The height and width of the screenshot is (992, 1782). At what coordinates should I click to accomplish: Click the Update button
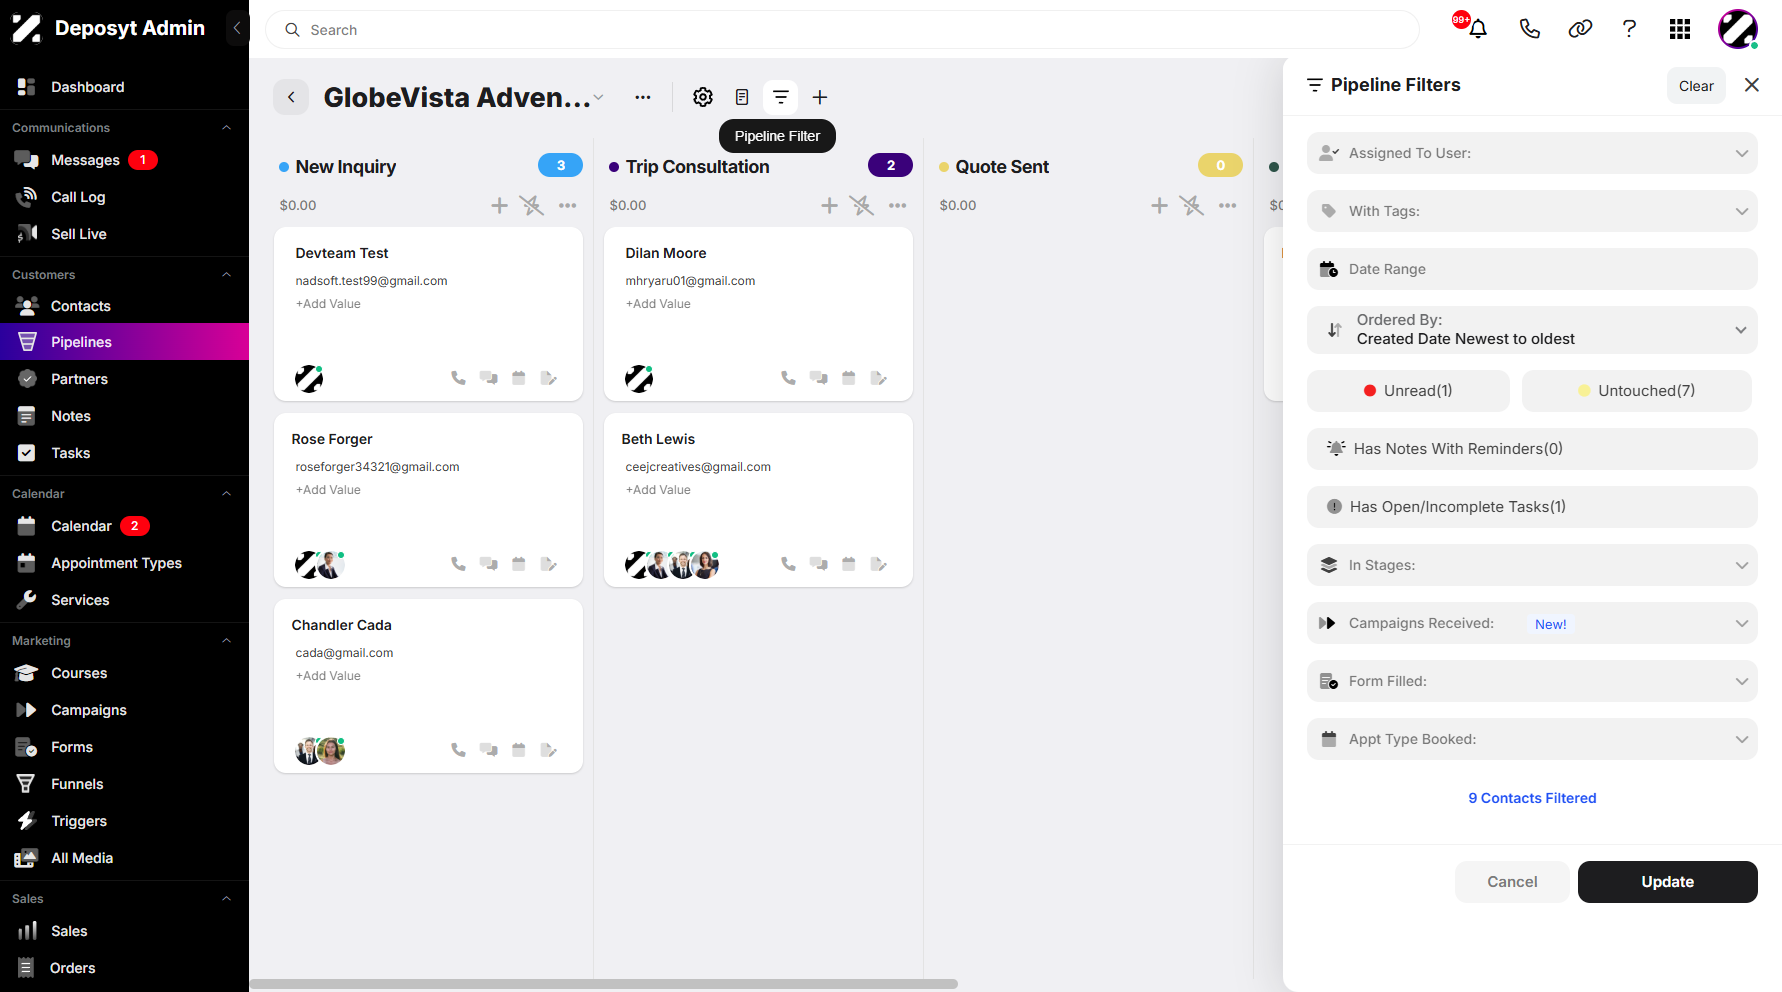coord(1667,882)
